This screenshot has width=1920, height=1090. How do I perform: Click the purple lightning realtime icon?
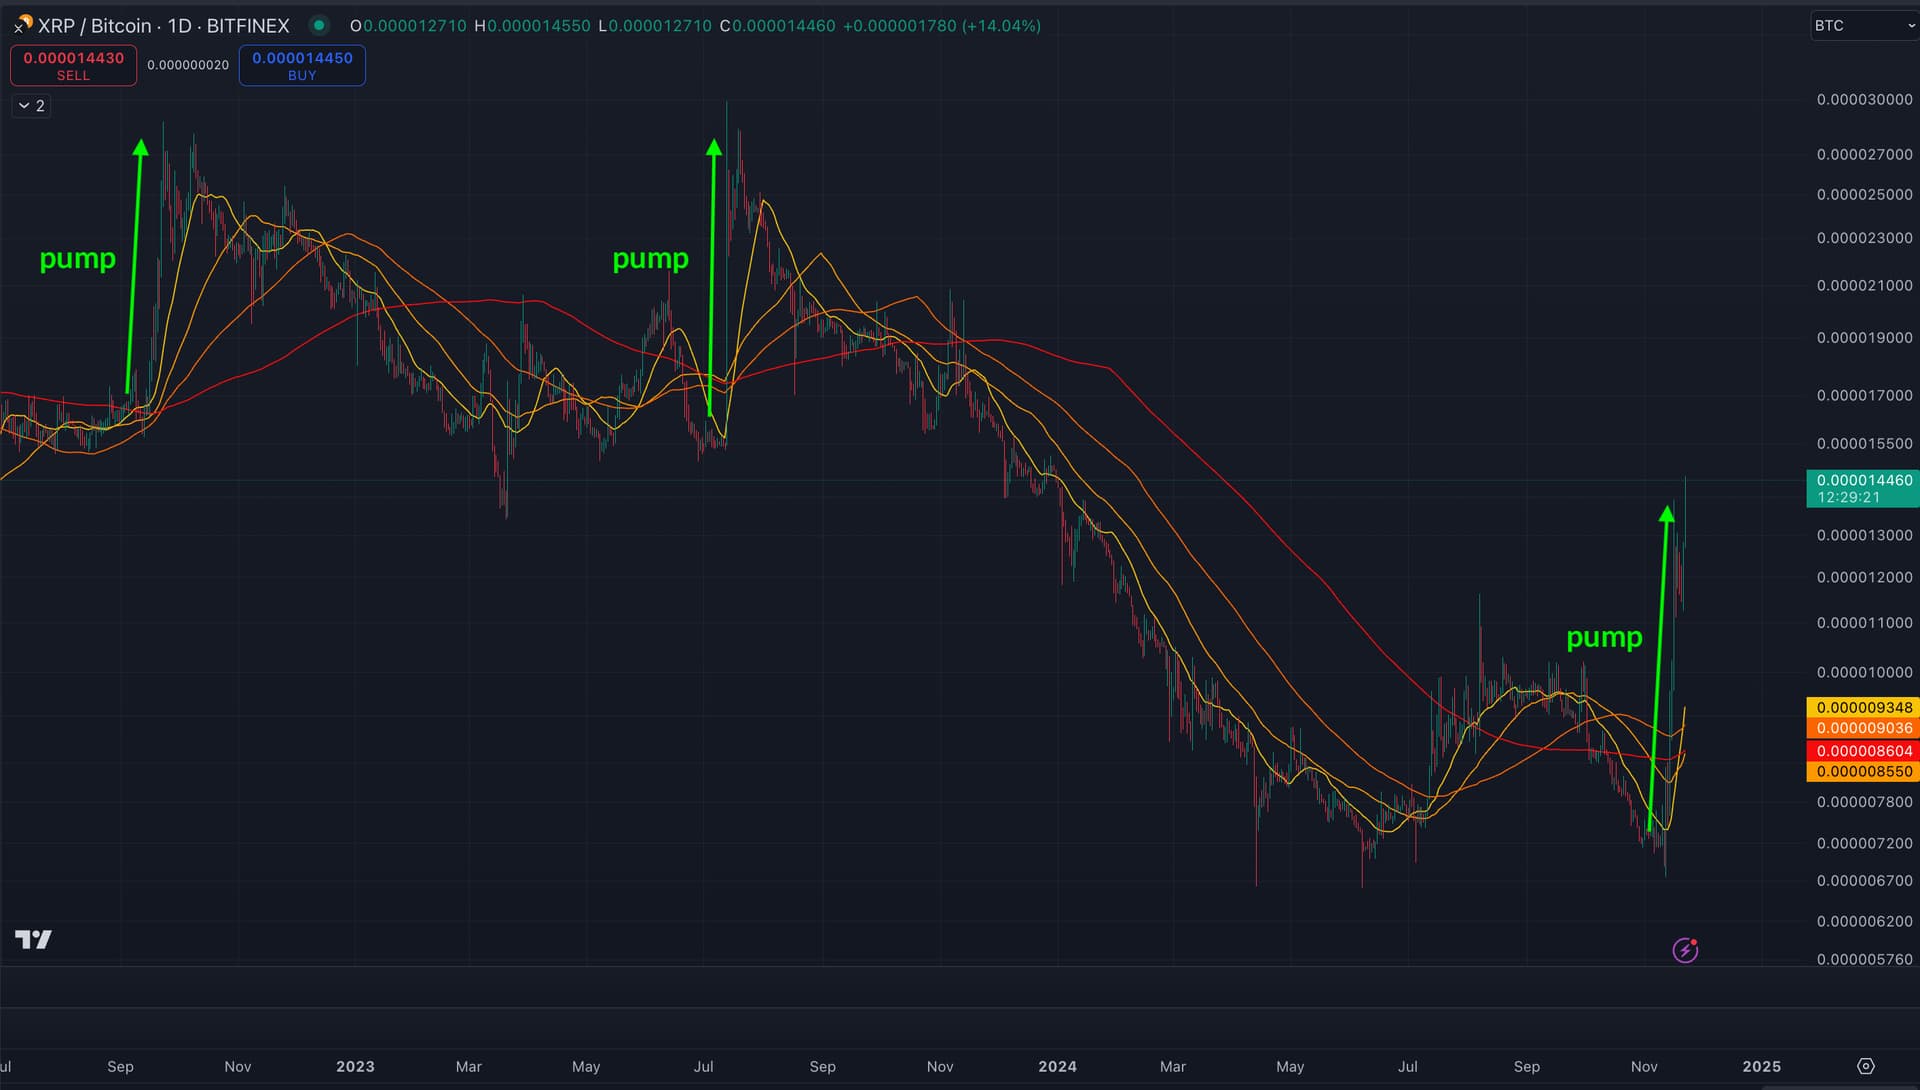pyautogui.click(x=1685, y=950)
